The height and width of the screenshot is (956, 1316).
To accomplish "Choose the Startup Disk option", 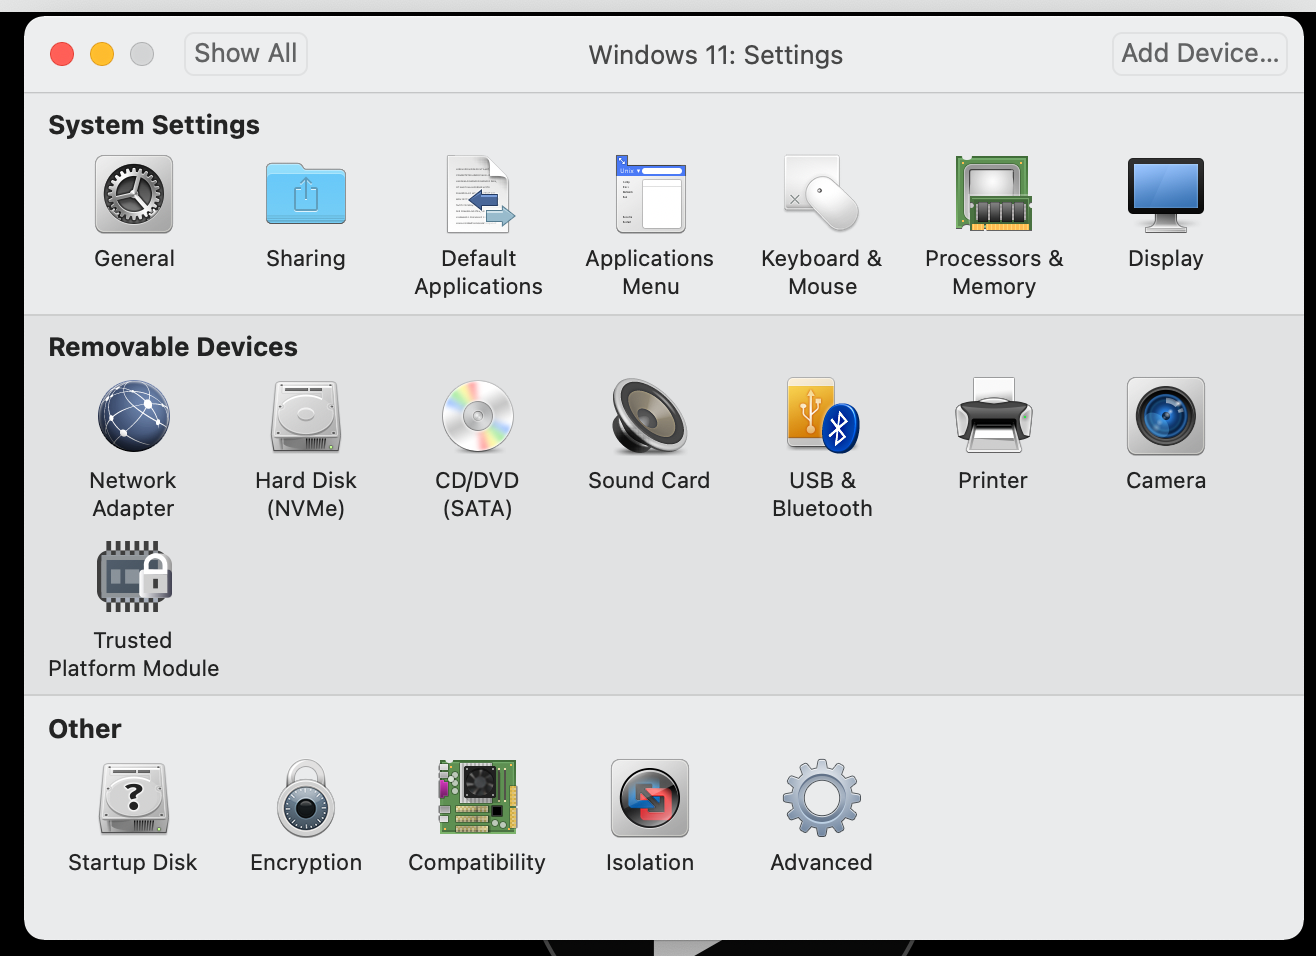I will coord(134,799).
